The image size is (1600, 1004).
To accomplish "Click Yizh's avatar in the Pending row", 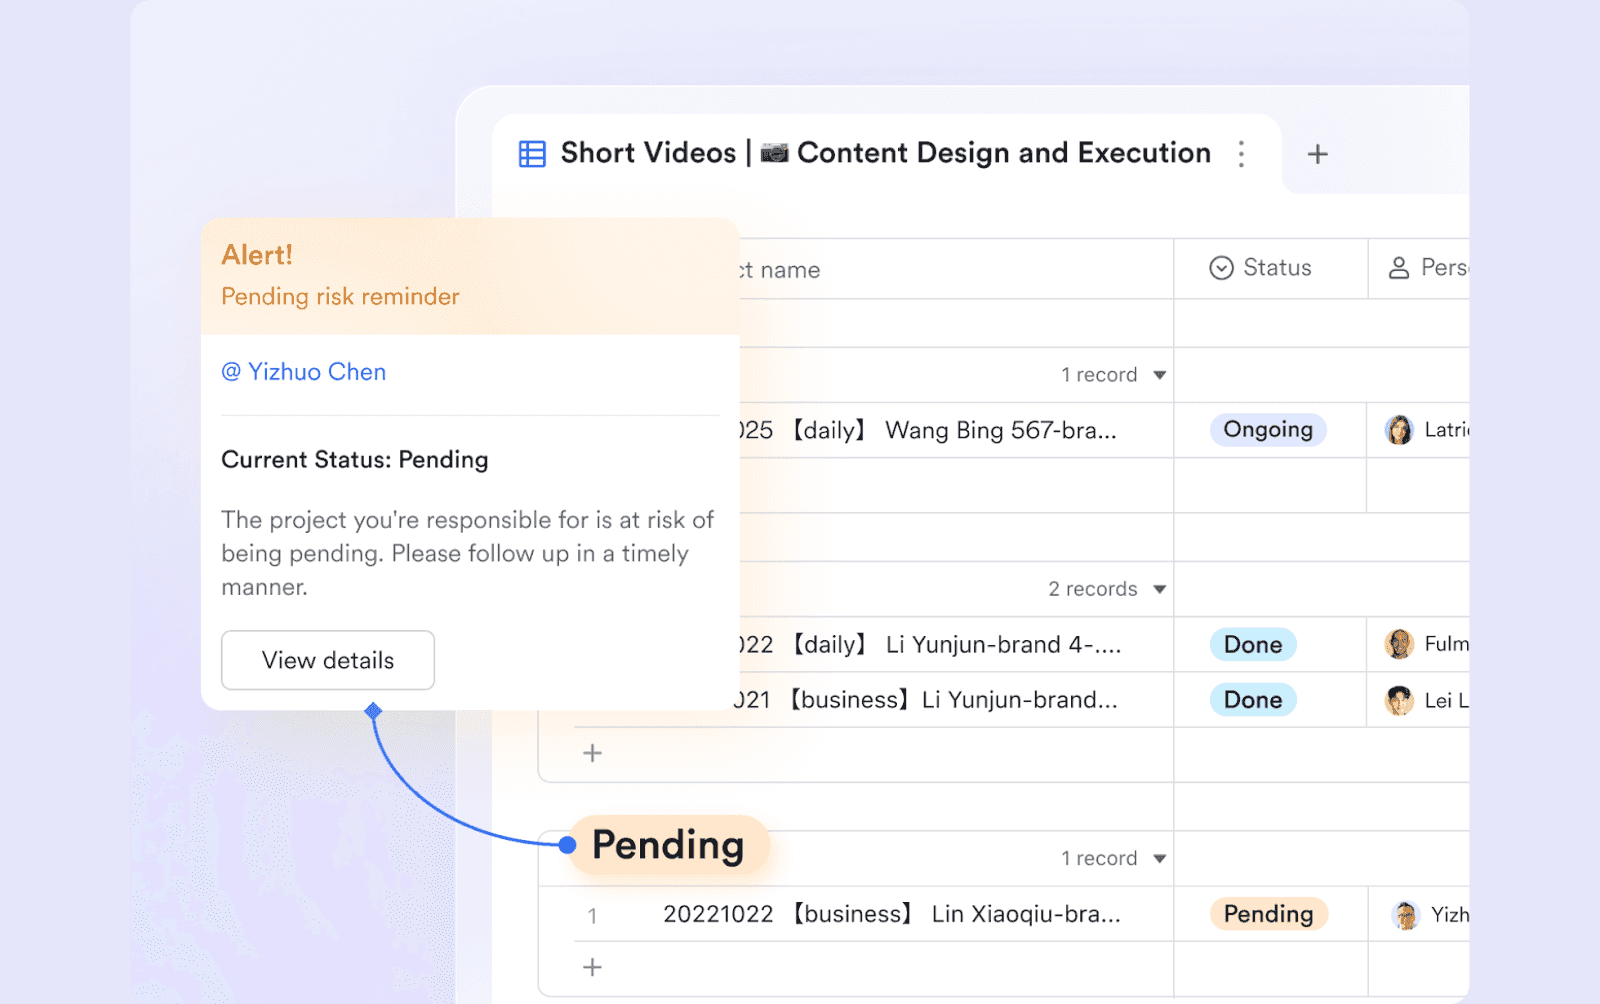I will (x=1406, y=914).
